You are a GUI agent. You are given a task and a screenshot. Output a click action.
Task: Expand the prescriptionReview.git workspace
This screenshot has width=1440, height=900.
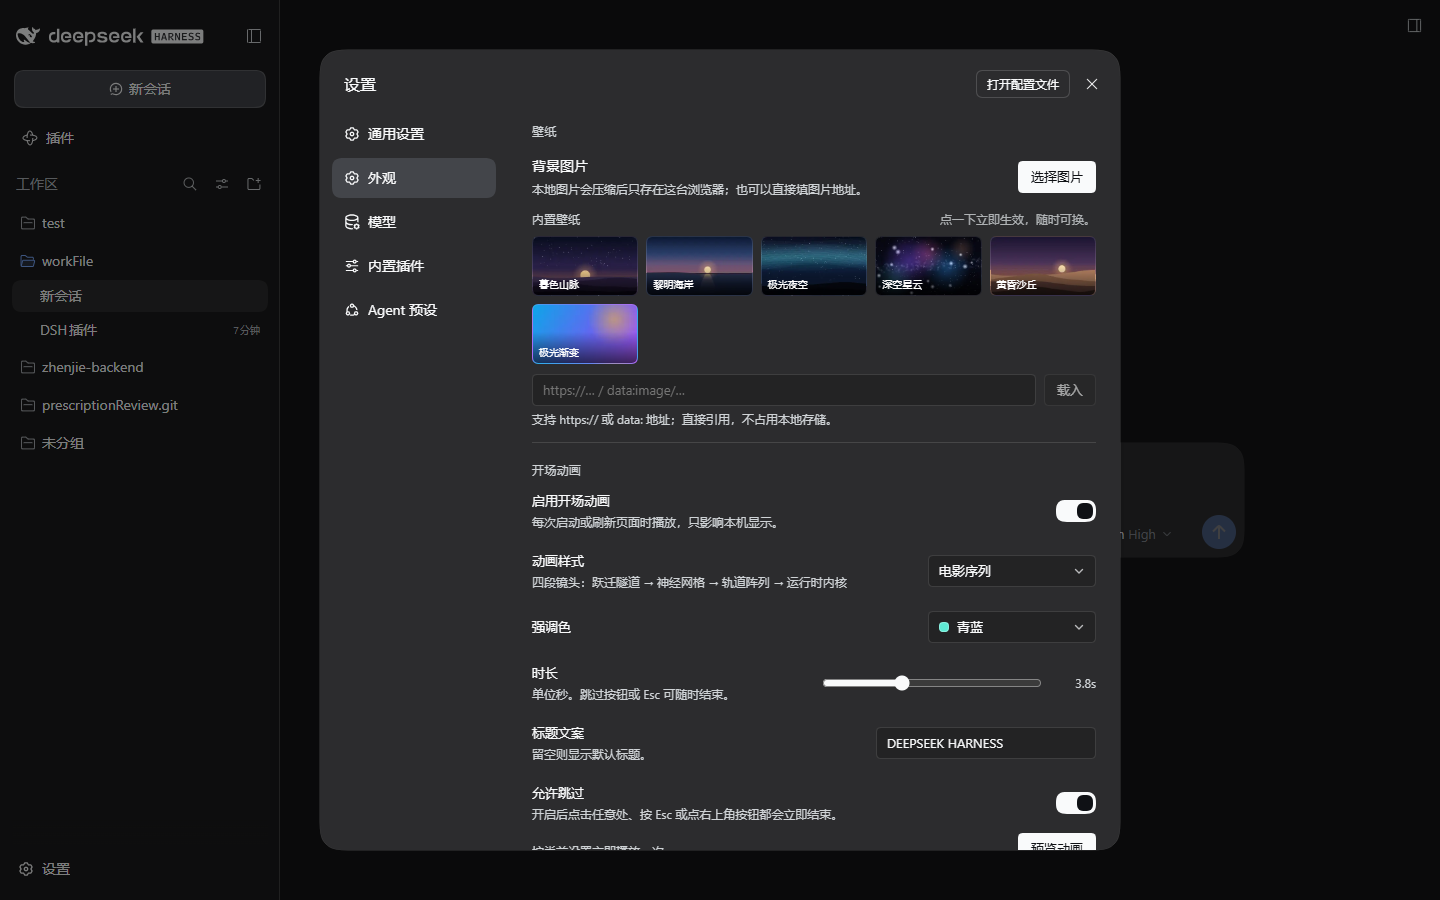click(140, 405)
